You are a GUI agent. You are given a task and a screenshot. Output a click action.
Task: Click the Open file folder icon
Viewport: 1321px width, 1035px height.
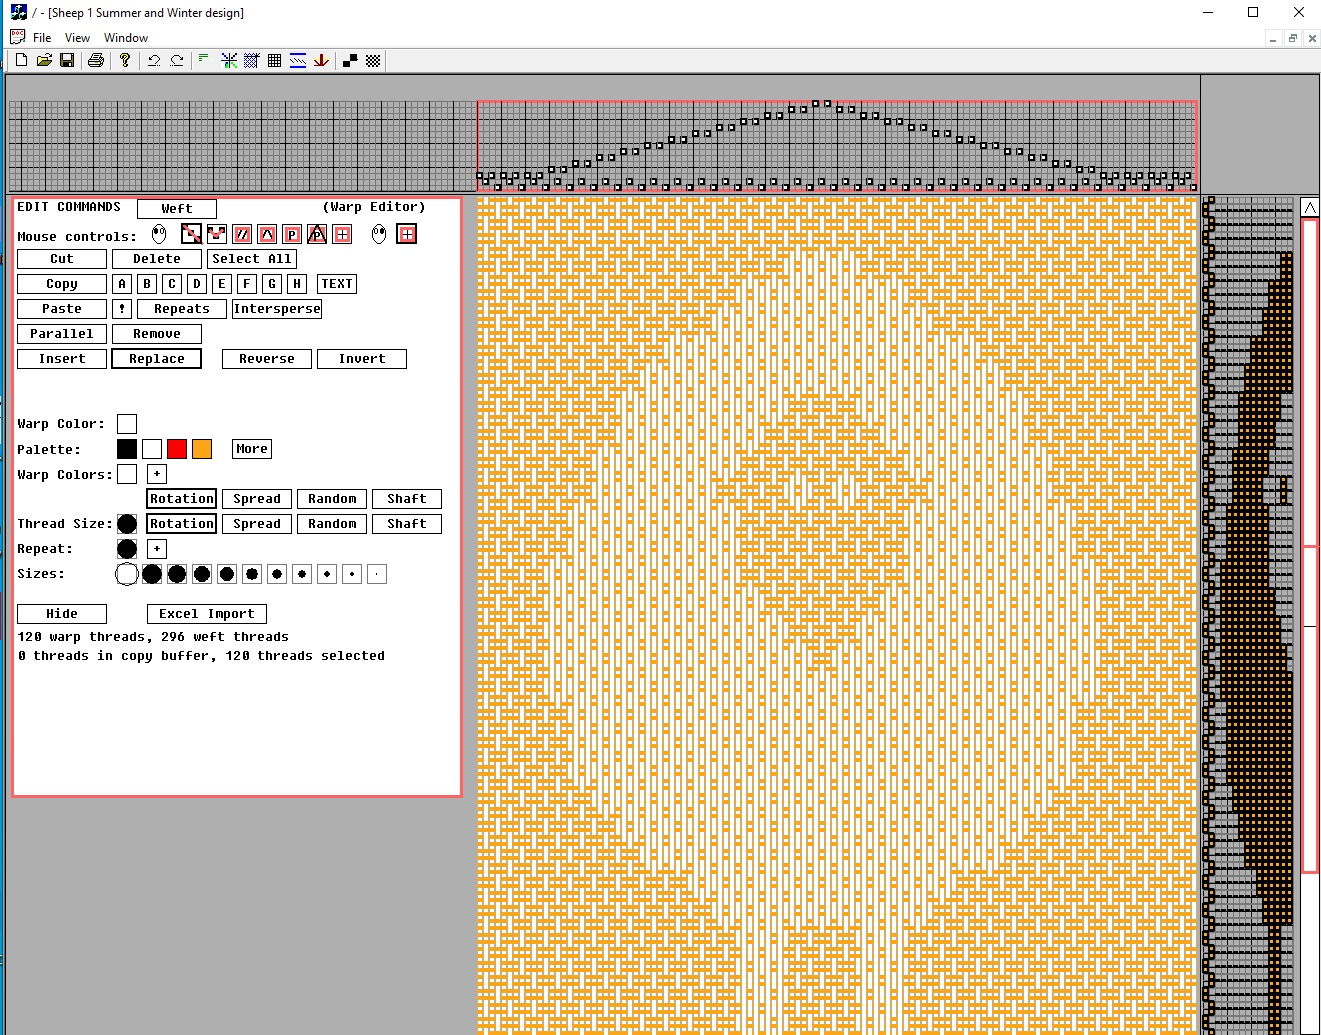click(44, 61)
